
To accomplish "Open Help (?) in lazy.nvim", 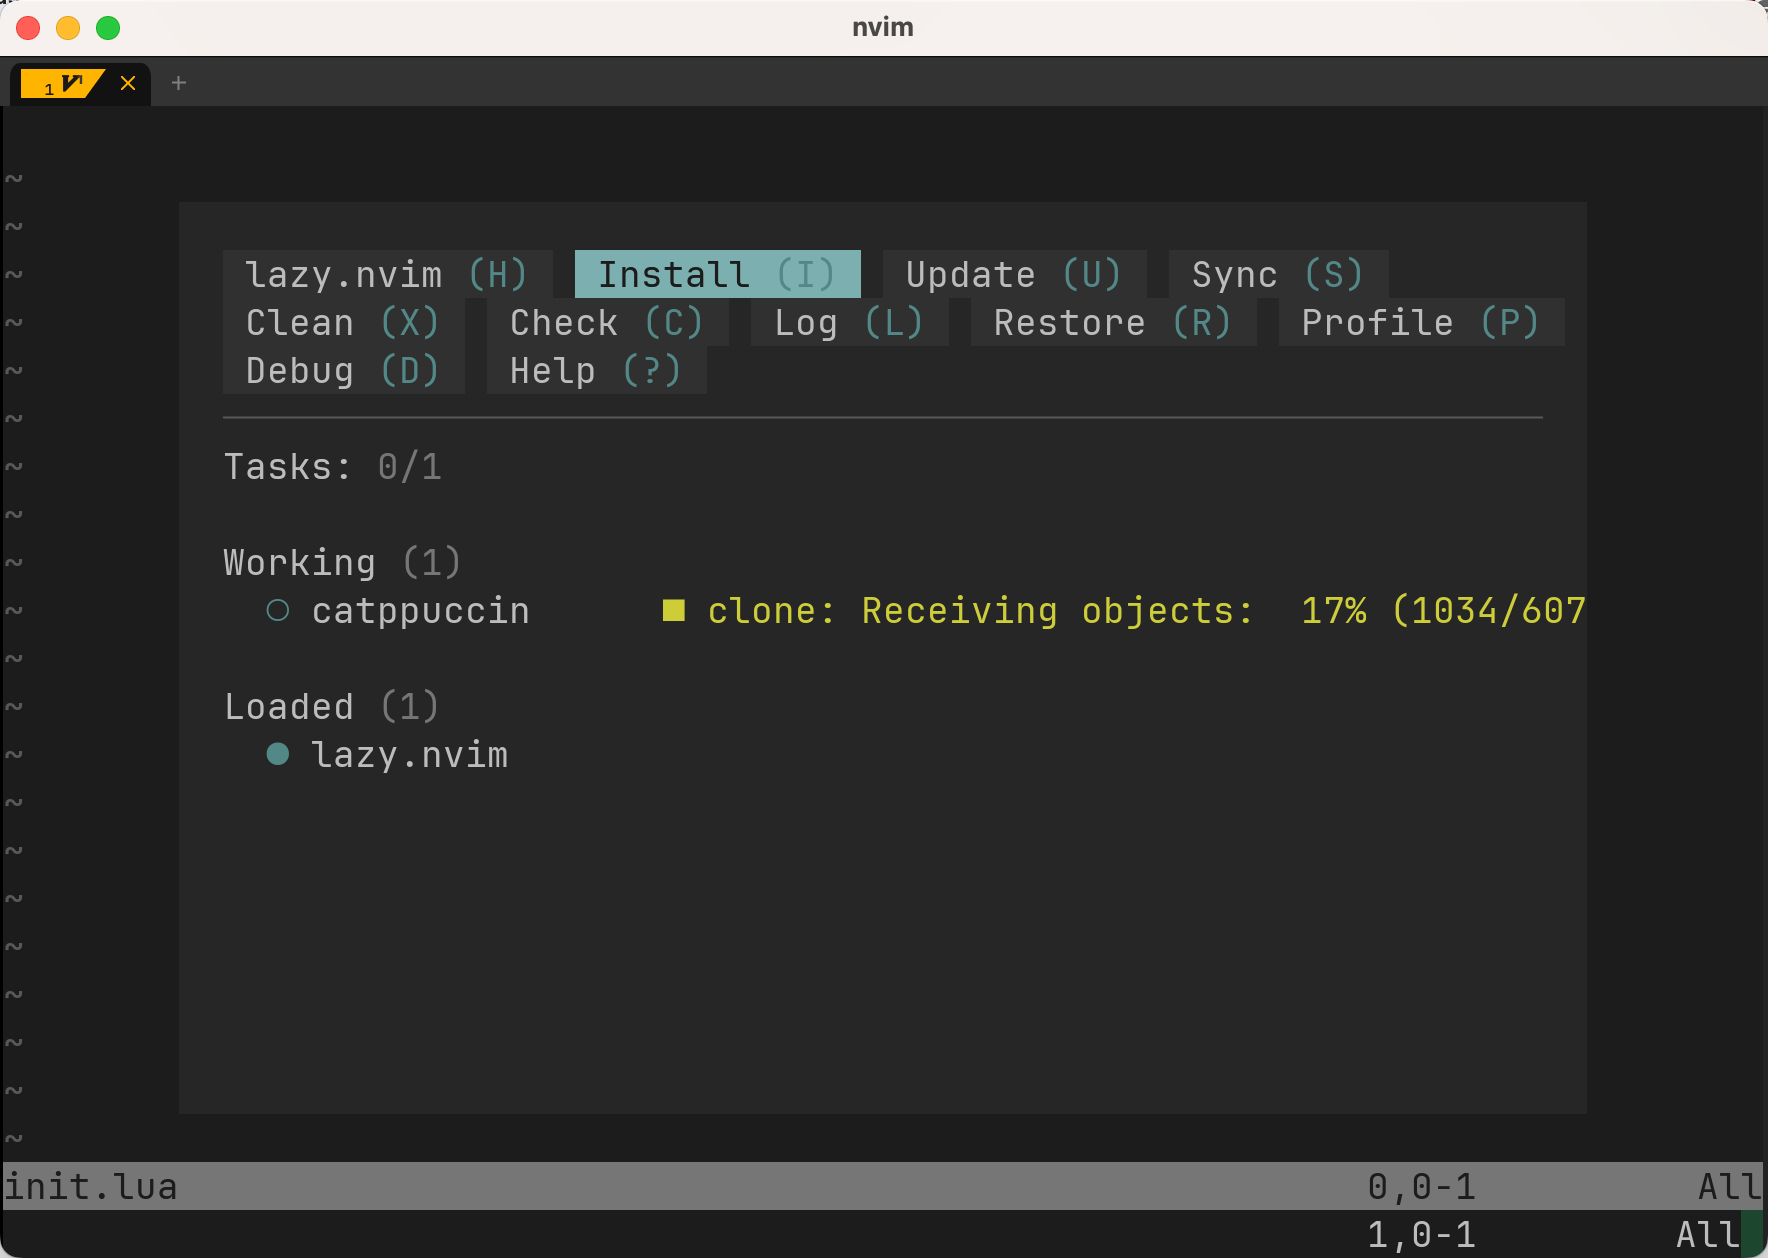I will pyautogui.click(x=595, y=370).
